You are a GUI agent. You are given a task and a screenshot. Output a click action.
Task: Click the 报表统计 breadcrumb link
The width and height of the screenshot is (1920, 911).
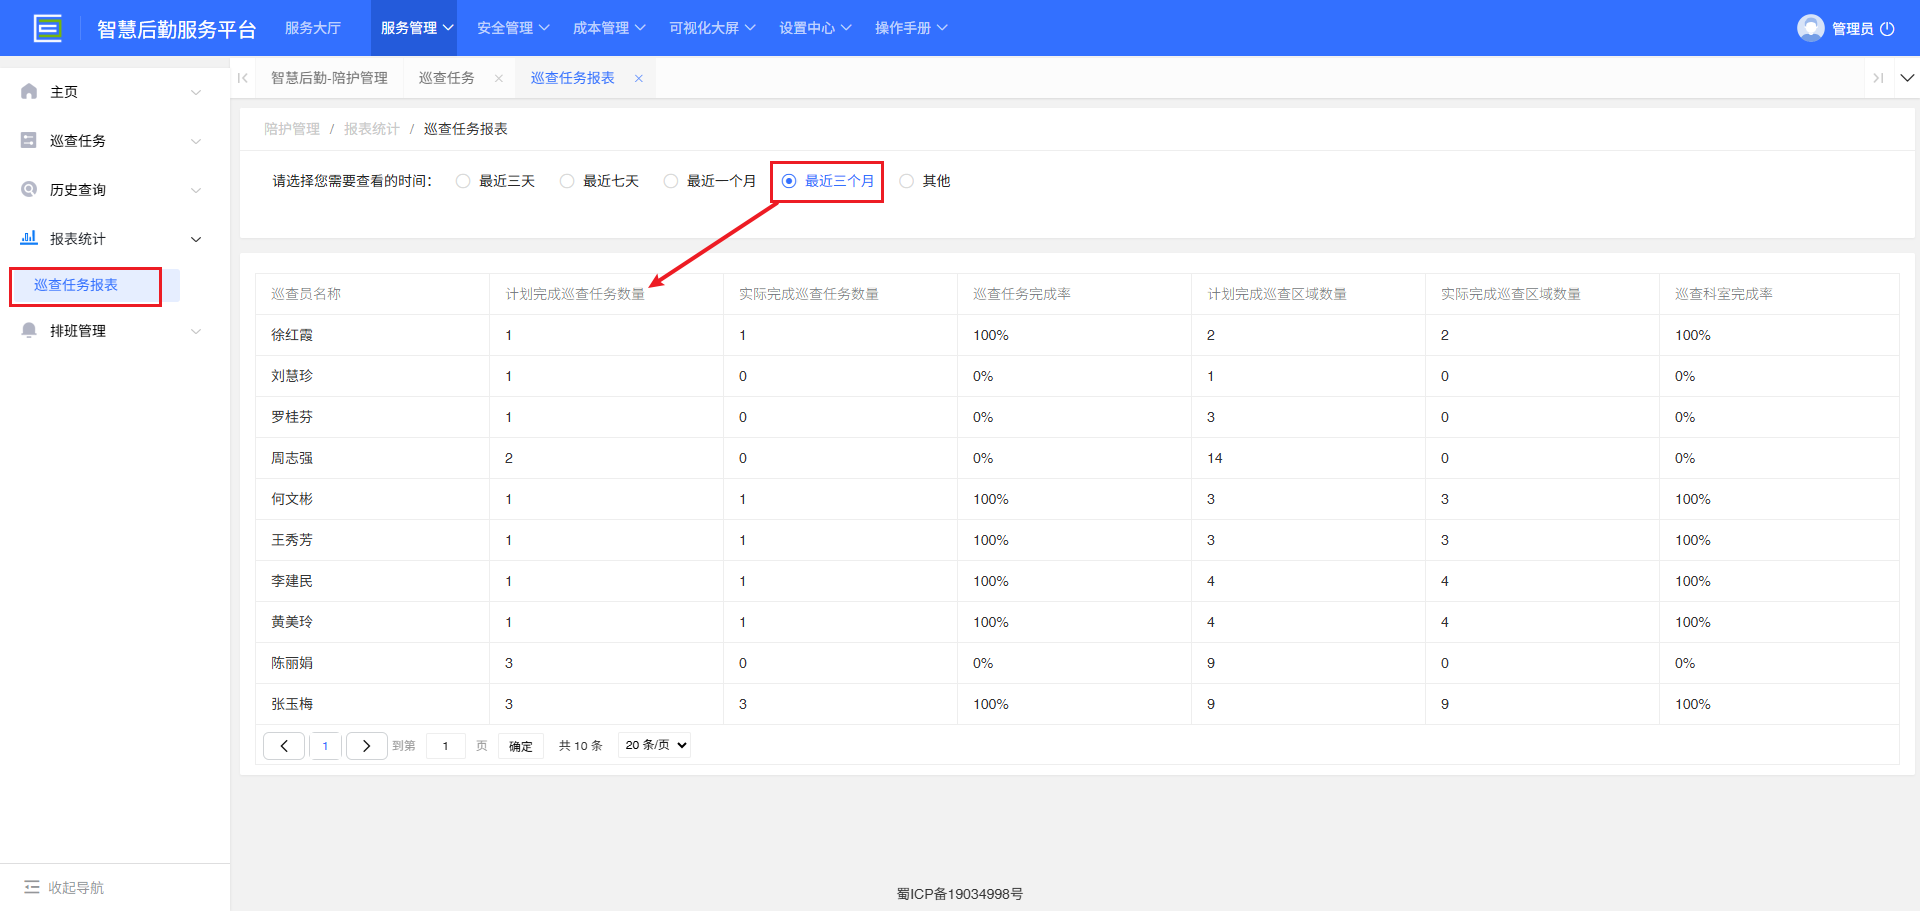pyautogui.click(x=371, y=129)
